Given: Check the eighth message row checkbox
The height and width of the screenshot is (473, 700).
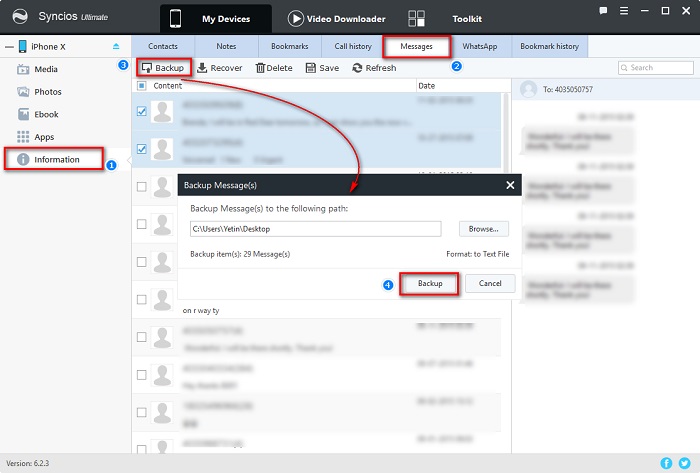Looking at the screenshot, I should click(142, 375).
